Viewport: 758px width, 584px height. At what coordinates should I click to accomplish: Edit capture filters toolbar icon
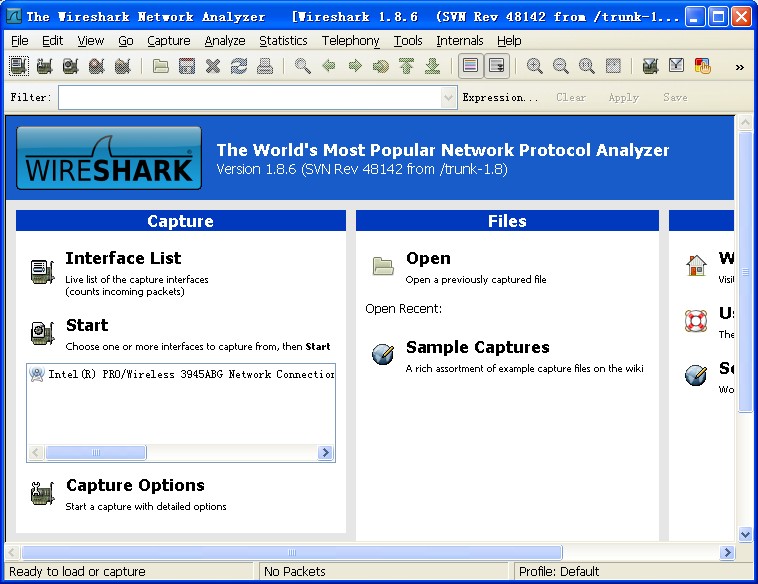pos(650,65)
